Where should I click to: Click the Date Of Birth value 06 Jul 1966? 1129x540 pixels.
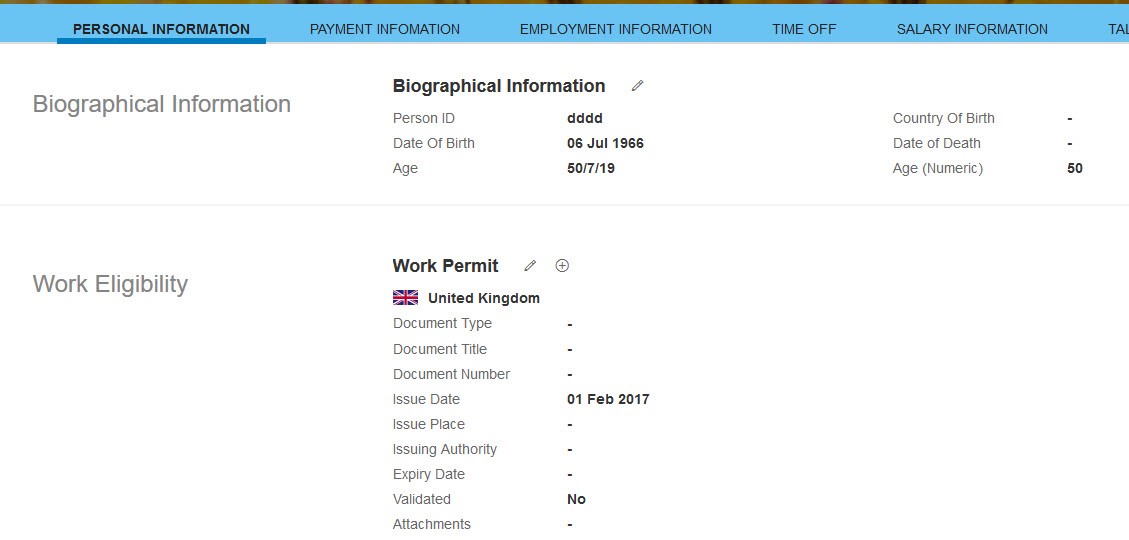(x=606, y=143)
